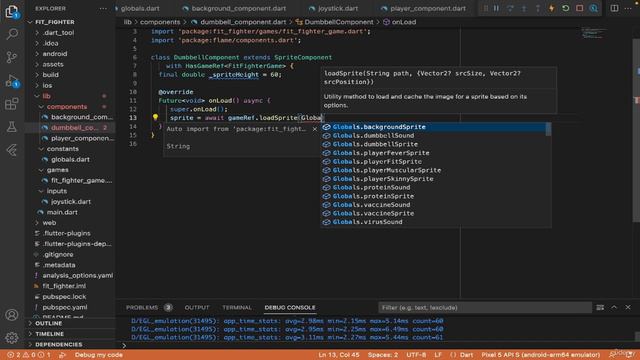Open the Manage gear settings

[x=12, y=338]
